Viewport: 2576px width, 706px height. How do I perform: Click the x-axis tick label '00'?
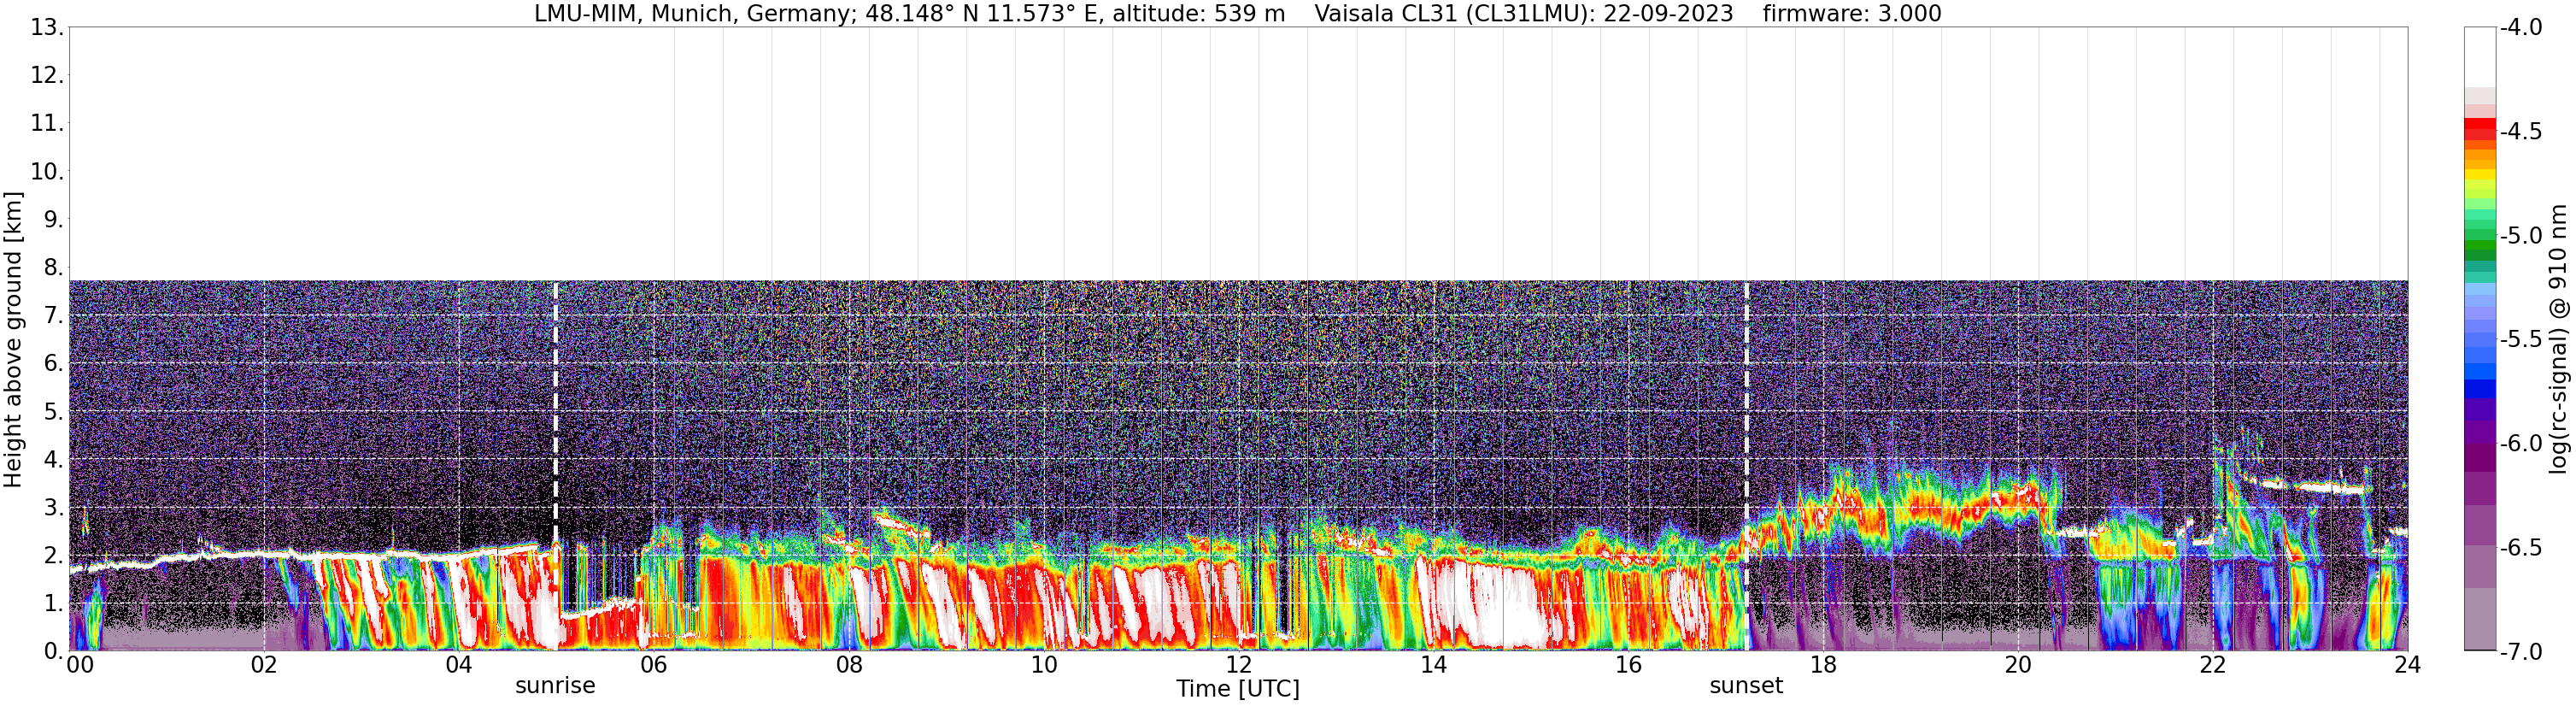point(80,665)
